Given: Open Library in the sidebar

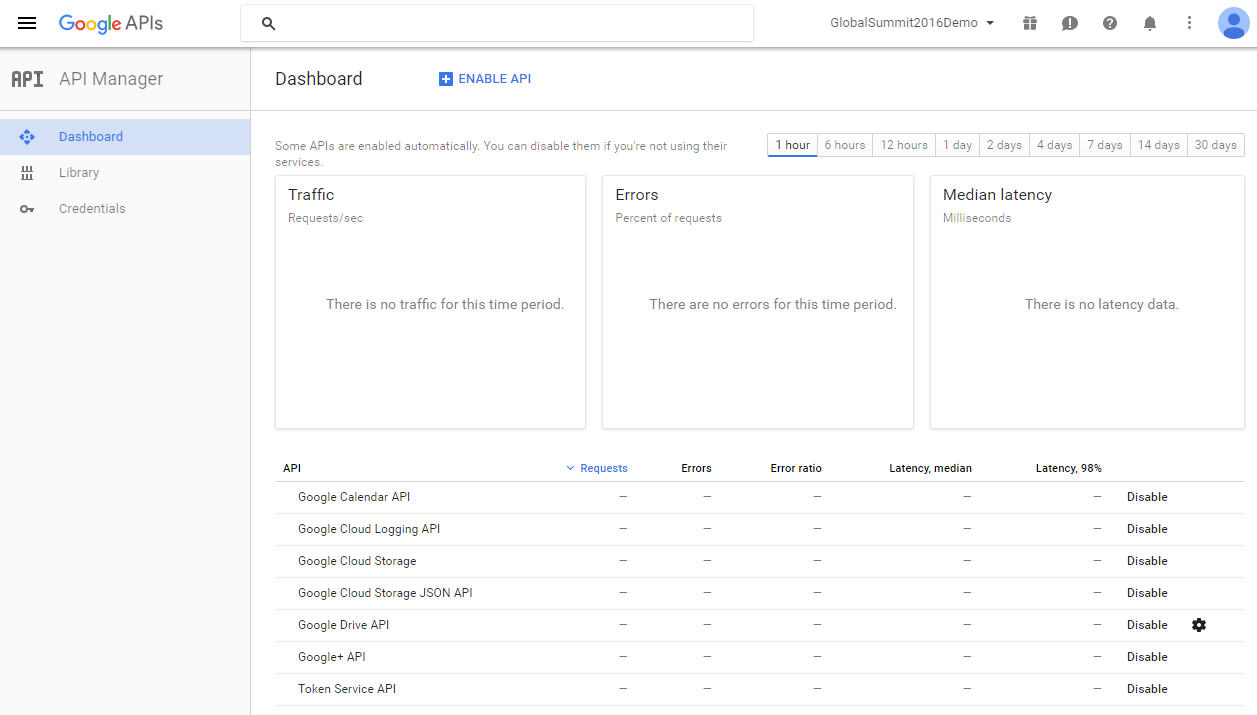Looking at the screenshot, I should click(x=79, y=173).
